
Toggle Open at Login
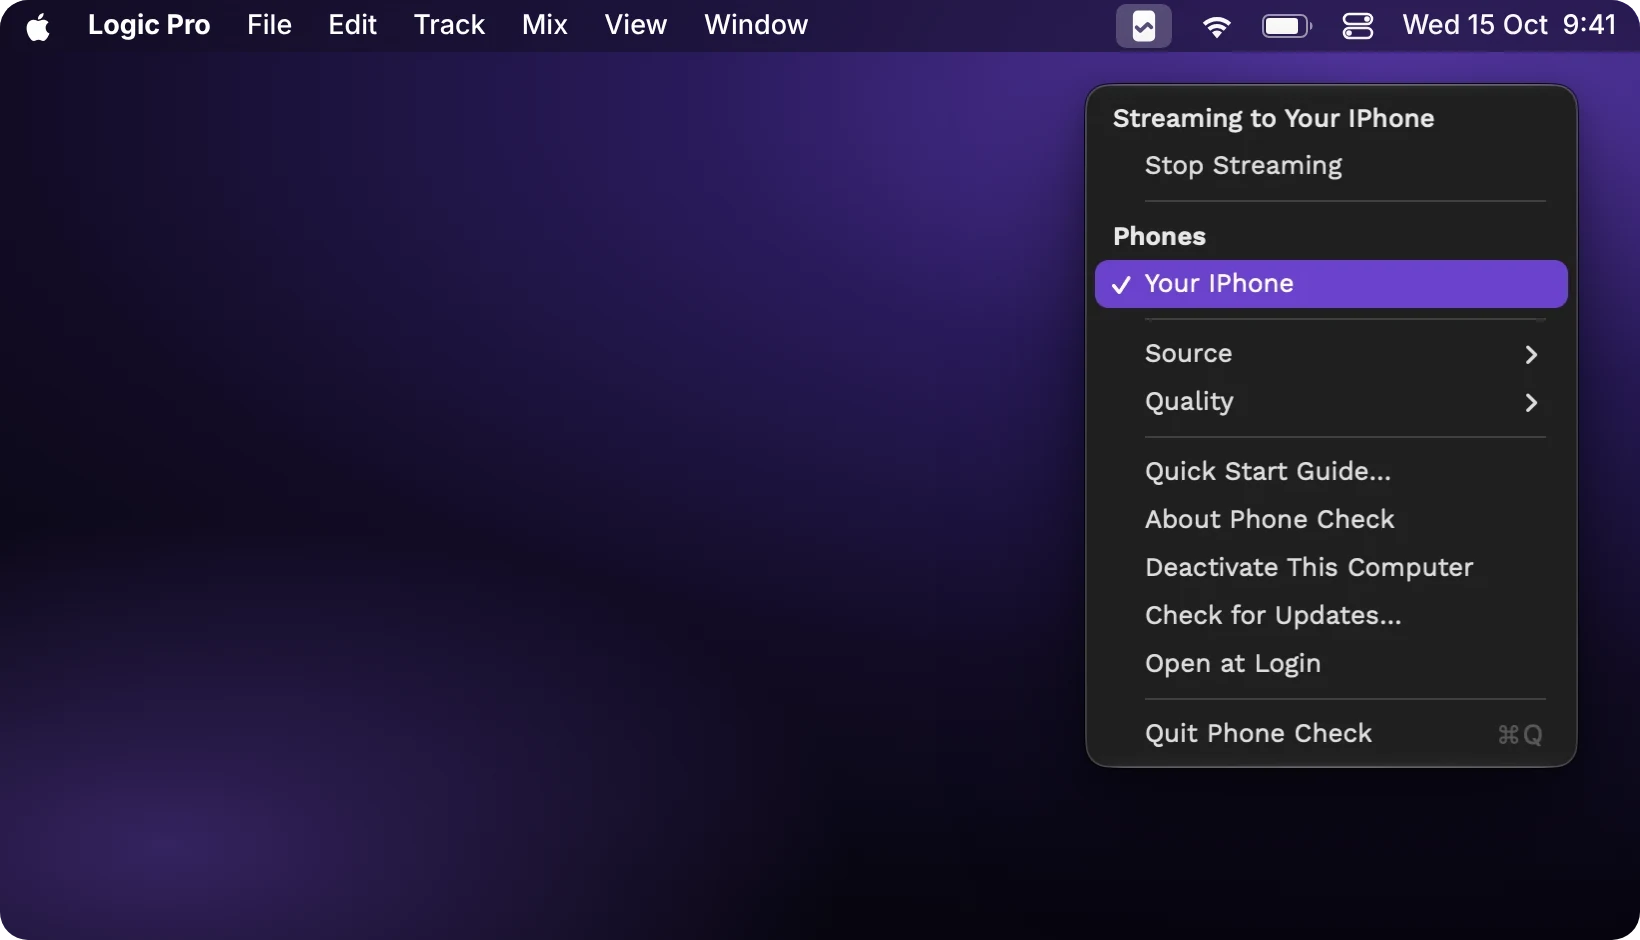(x=1331, y=664)
